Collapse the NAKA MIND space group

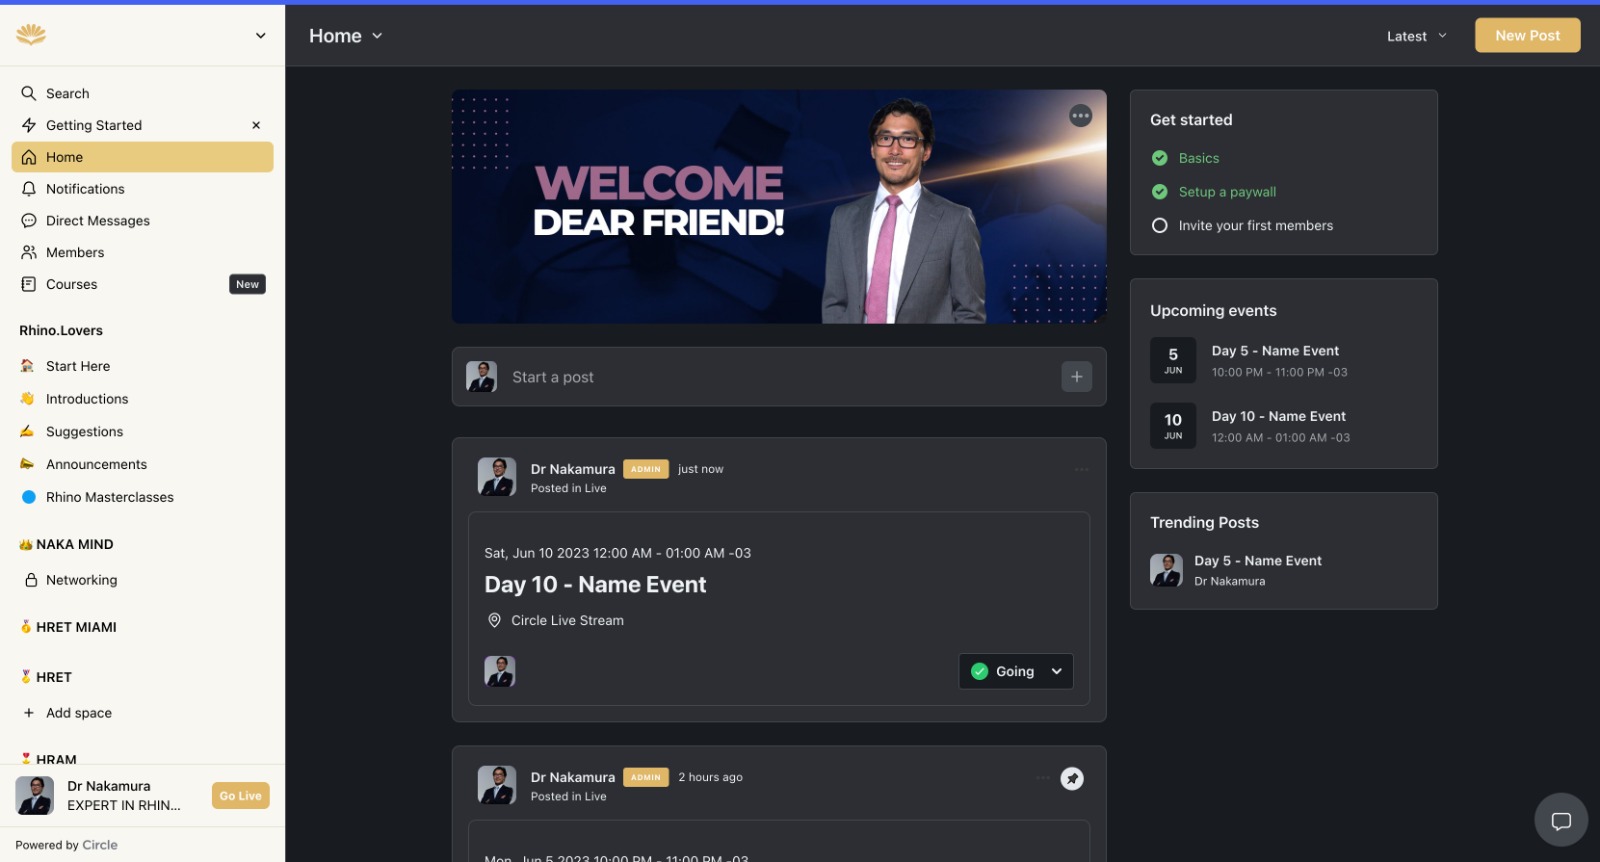pyautogui.click(x=66, y=545)
